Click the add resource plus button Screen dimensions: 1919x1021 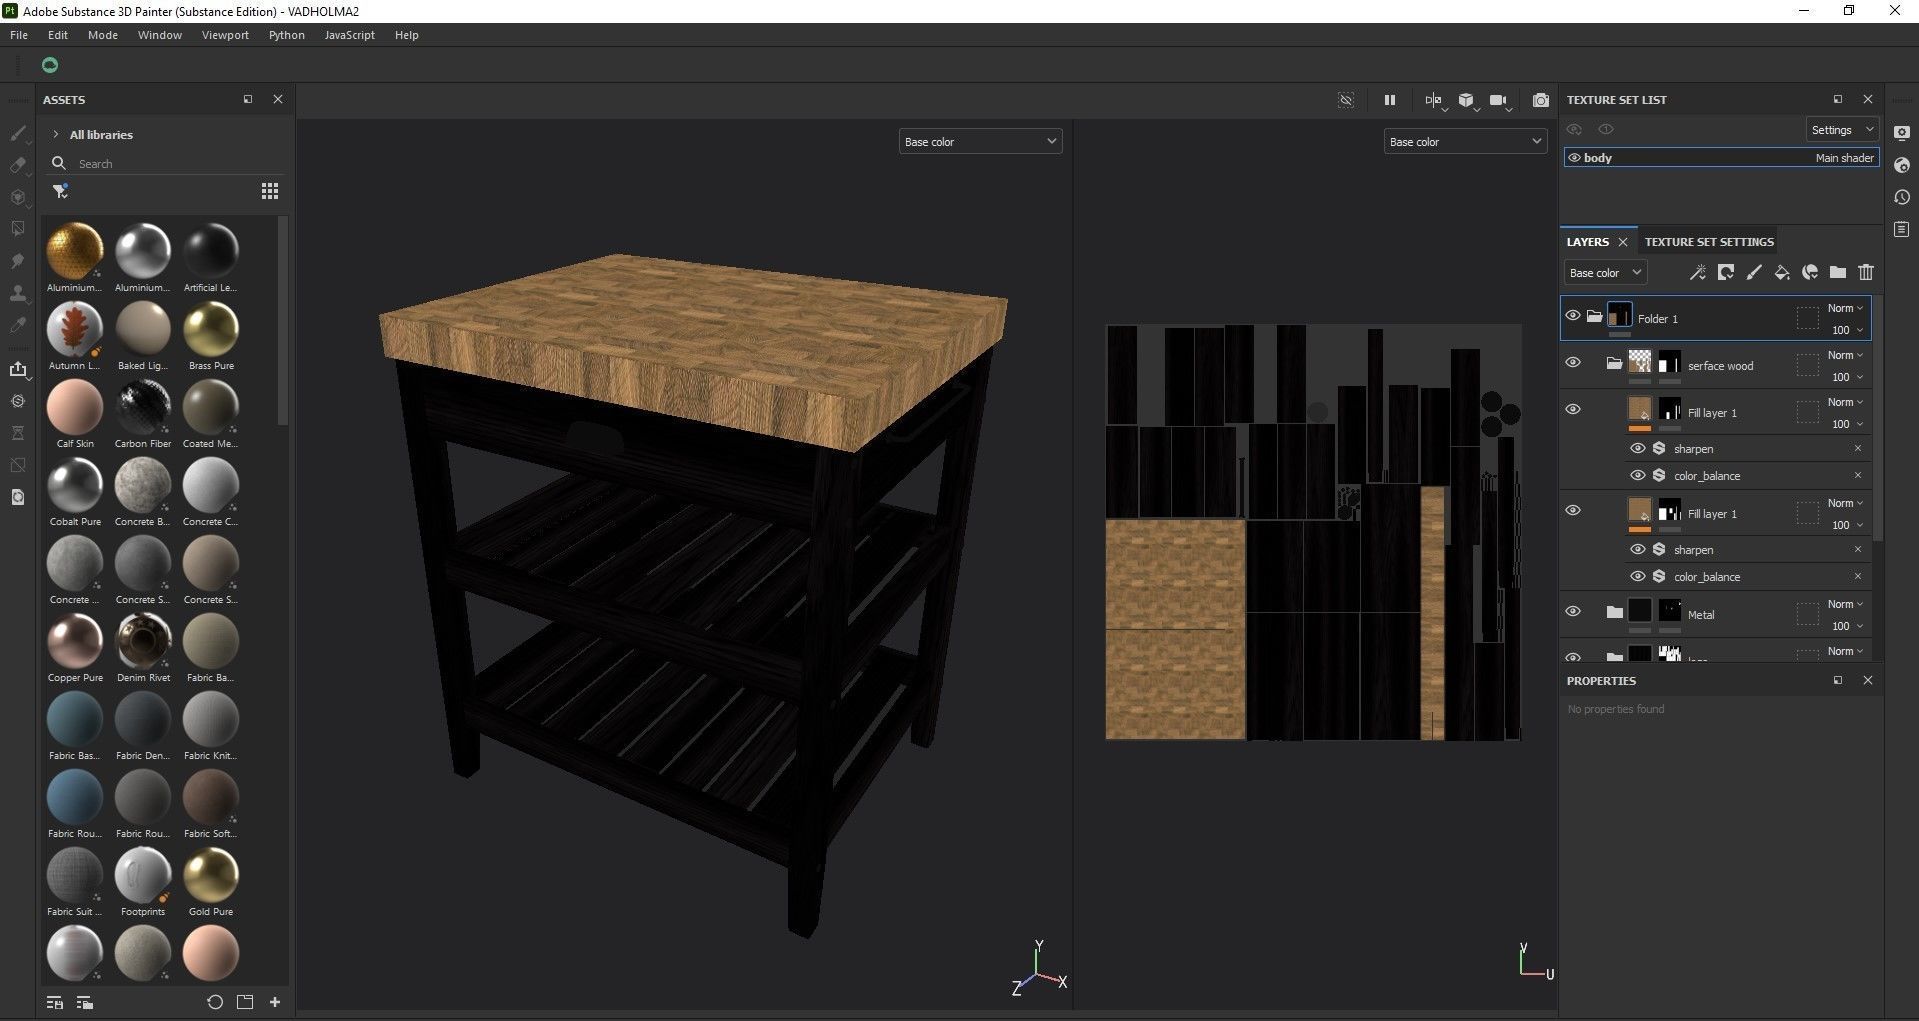[x=275, y=1002]
